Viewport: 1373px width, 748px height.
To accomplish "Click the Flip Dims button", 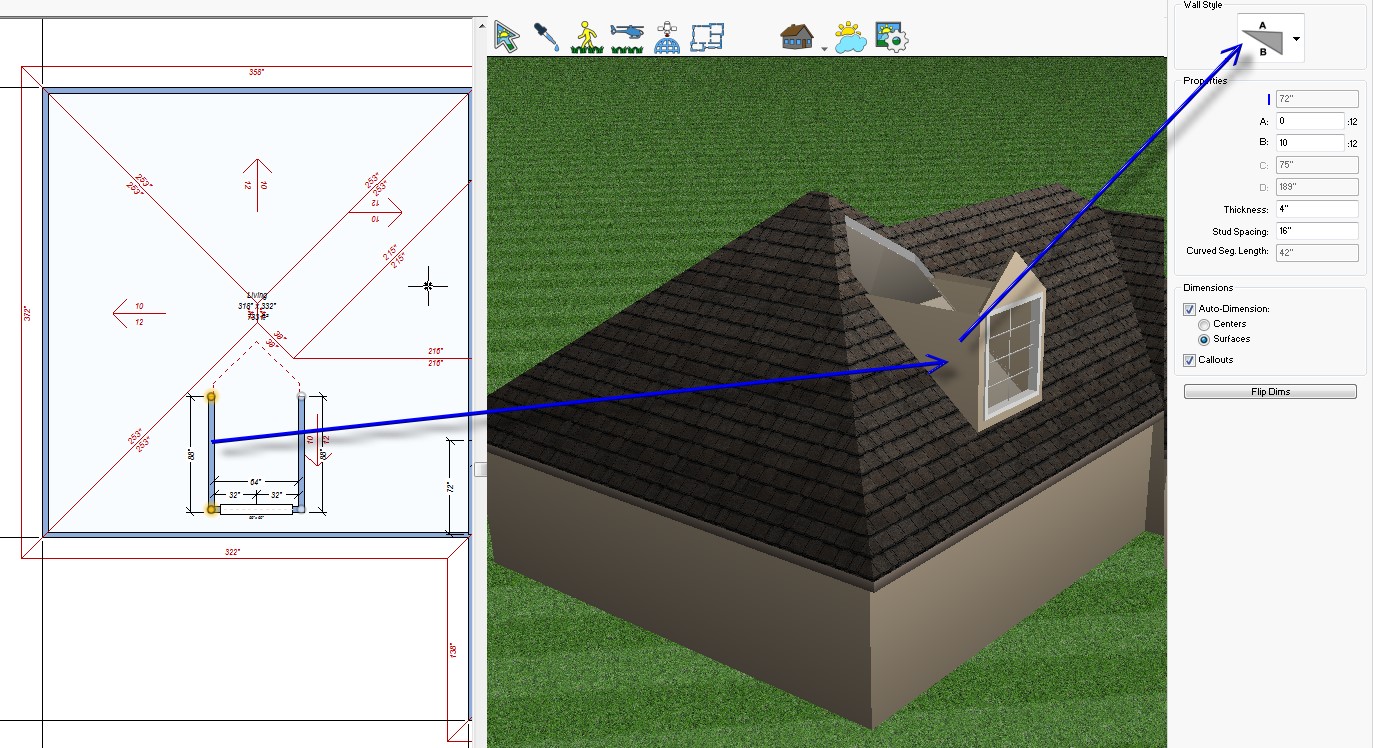I will click(x=1270, y=392).
